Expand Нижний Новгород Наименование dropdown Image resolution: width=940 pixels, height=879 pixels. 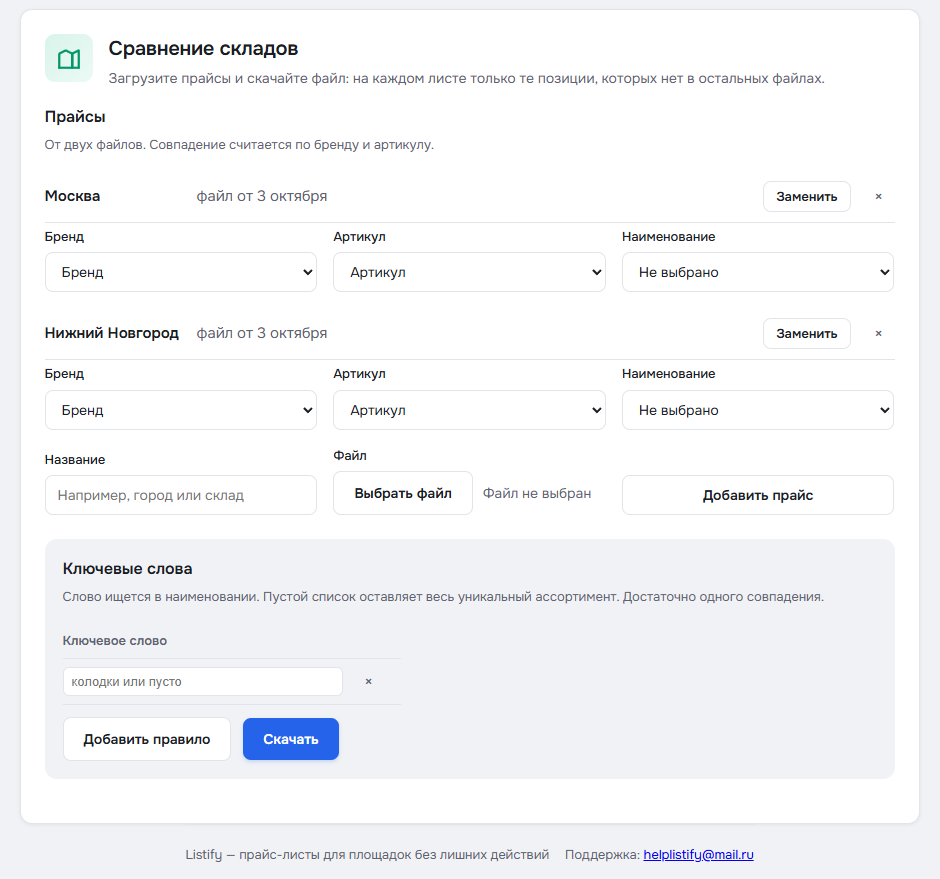click(758, 410)
